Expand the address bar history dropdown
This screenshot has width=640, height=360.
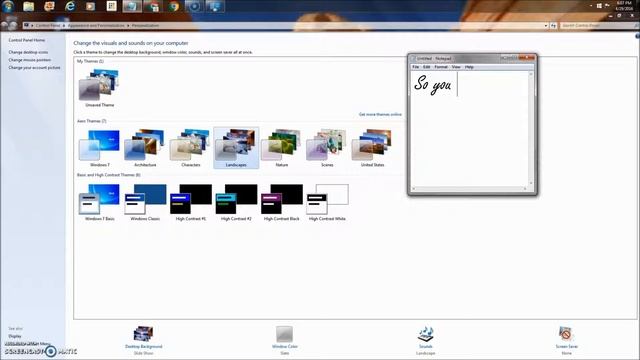click(546, 25)
